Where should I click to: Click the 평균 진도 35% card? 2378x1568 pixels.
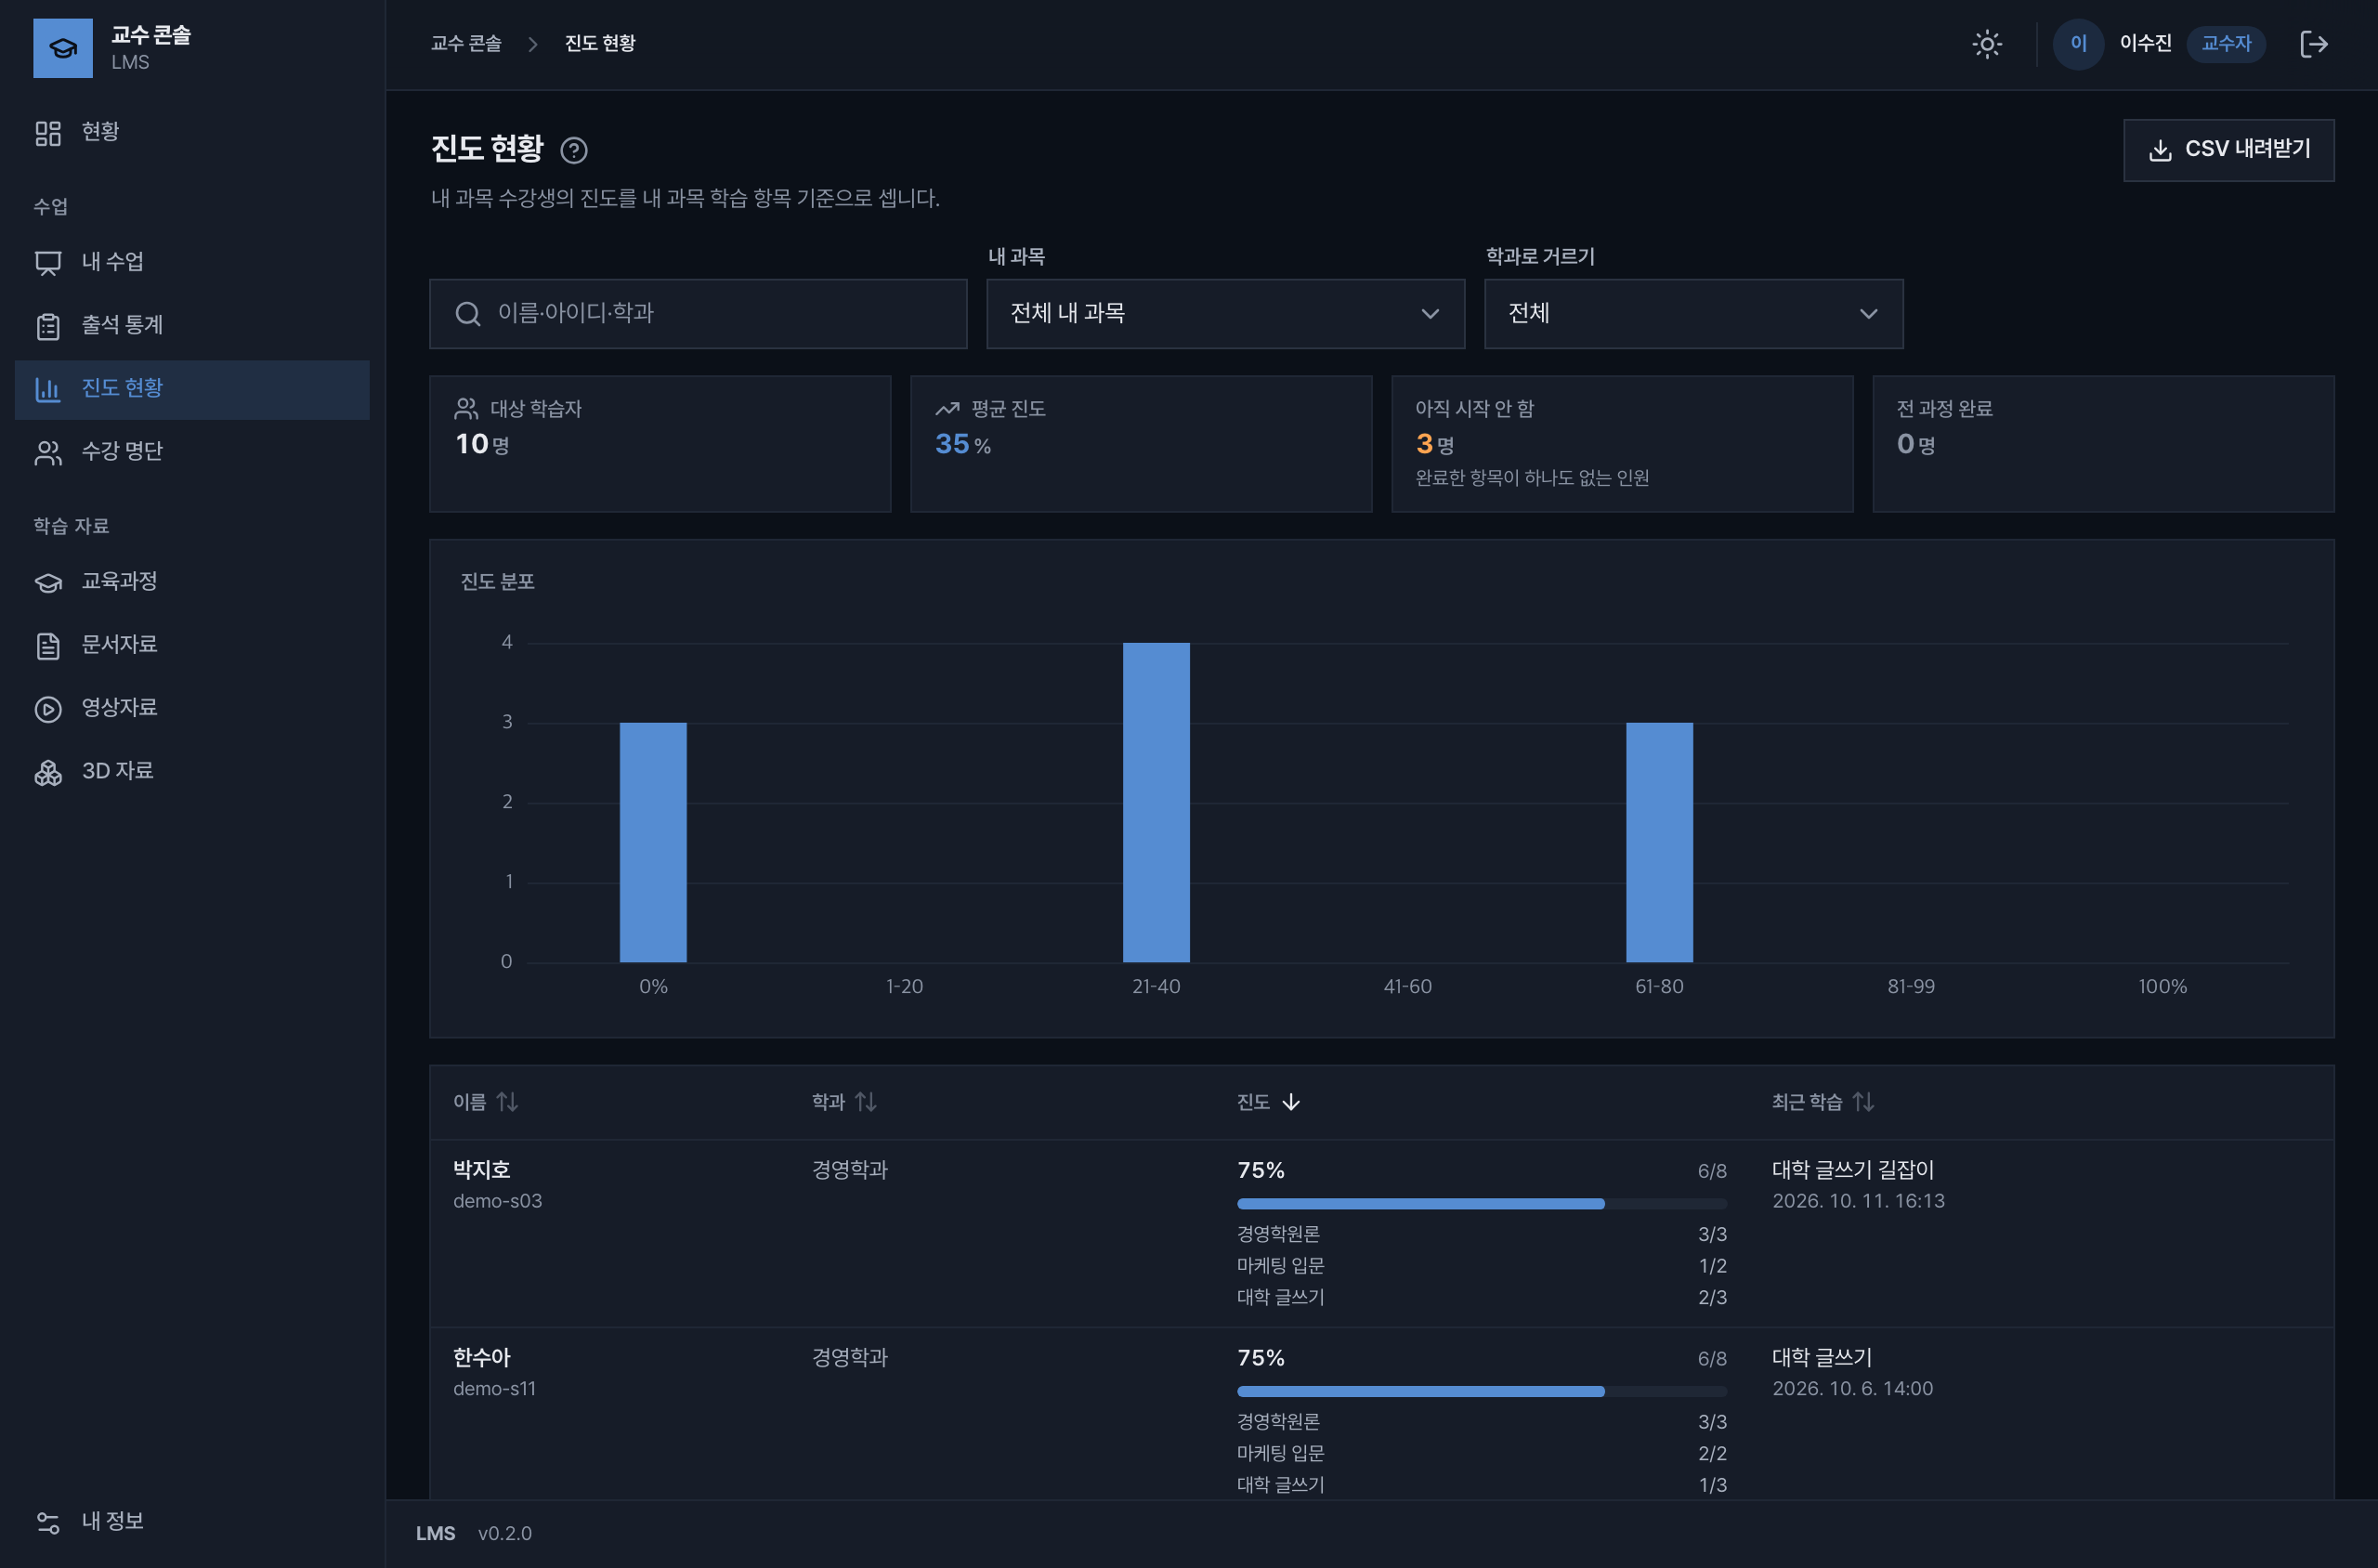(x=1141, y=444)
